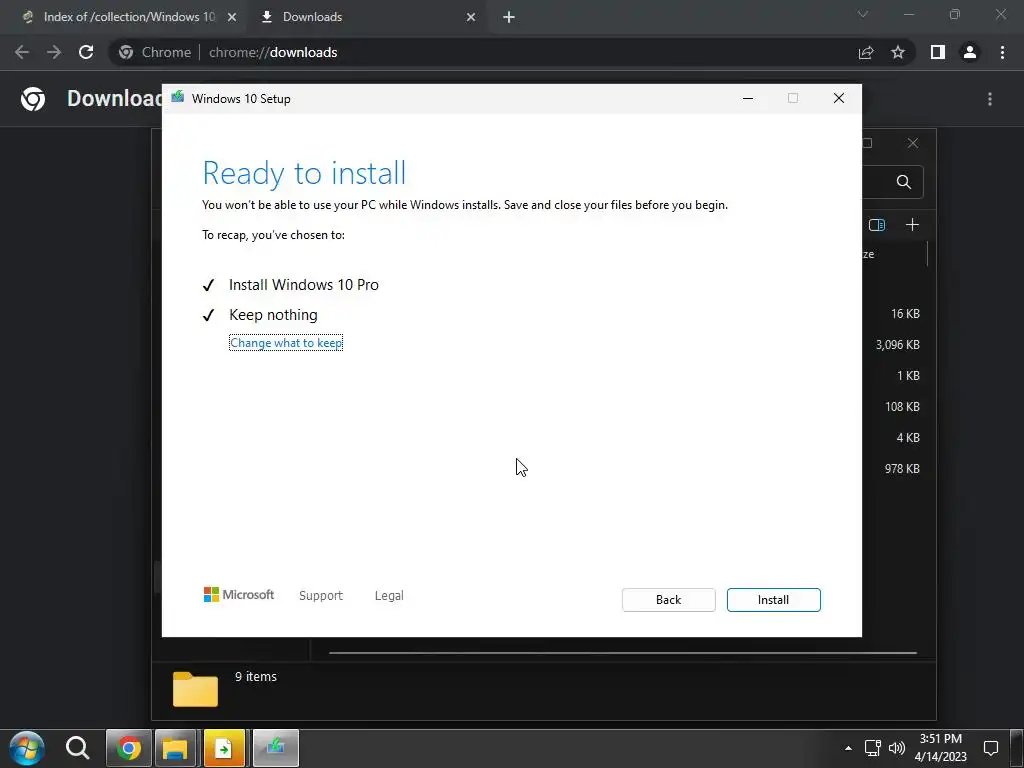This screenshot has height=768, width=1024.
Task: Open the Downloads page more actions menu
Action: click(990, 99)
